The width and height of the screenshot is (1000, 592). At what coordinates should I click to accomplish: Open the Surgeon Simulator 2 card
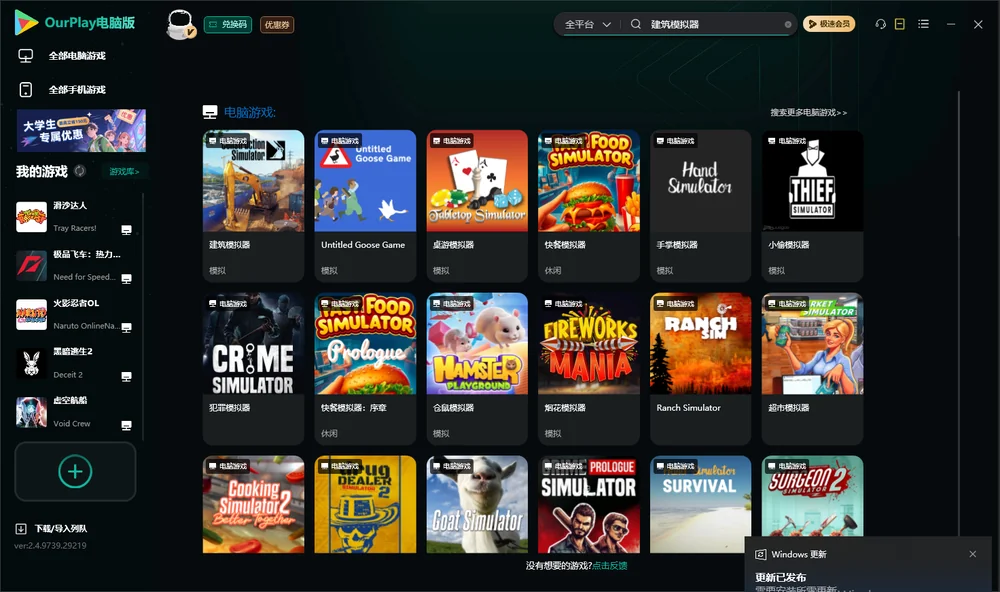coord(812,496)
